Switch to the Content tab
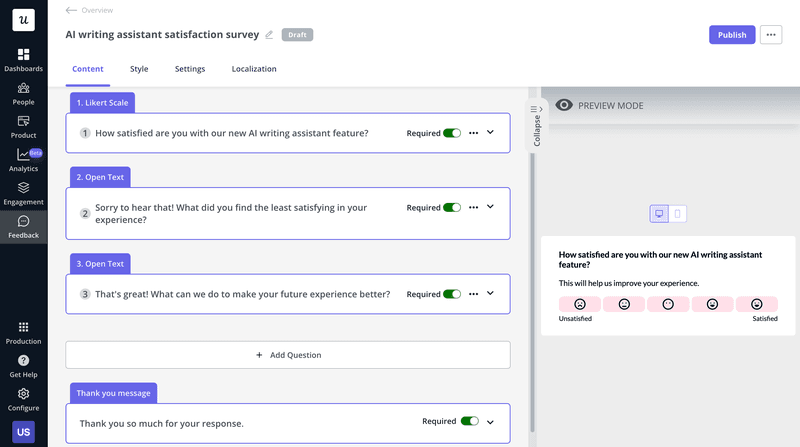This screenshot has height=447, width=800. coord(88,69)
